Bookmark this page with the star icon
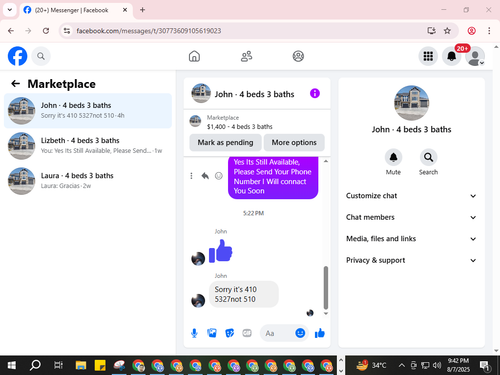Screen dimensions: 500x375 coord(447,31)
